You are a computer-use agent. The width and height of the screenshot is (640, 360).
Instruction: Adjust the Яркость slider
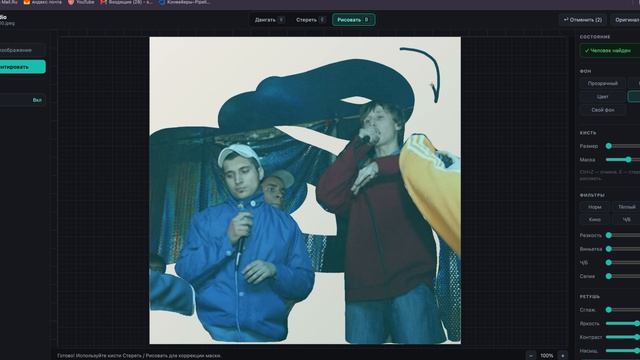623,323
